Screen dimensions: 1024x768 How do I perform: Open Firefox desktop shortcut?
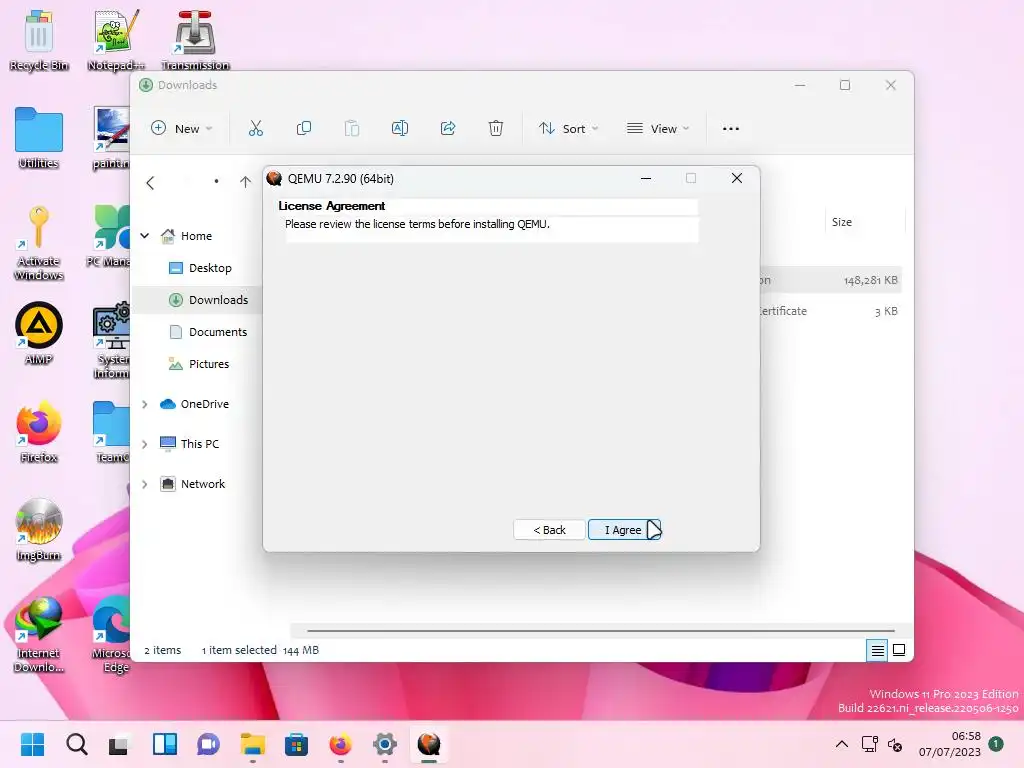(x=39, y=431)
